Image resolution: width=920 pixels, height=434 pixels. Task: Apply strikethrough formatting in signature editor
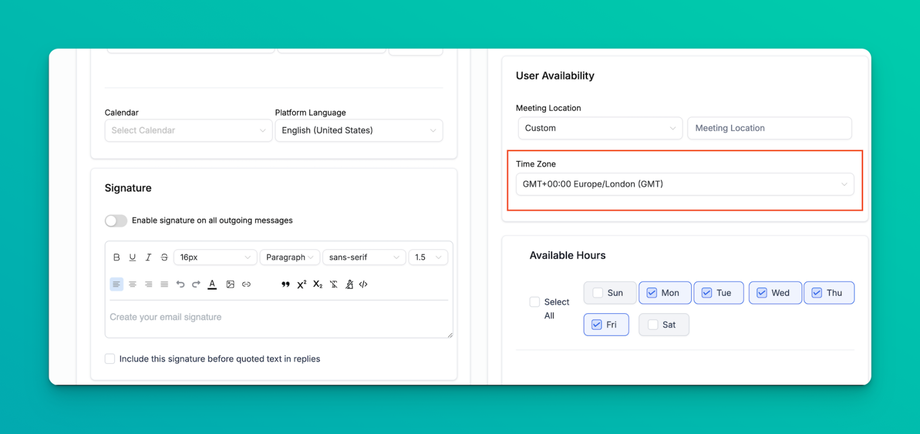tap(164, 257)
